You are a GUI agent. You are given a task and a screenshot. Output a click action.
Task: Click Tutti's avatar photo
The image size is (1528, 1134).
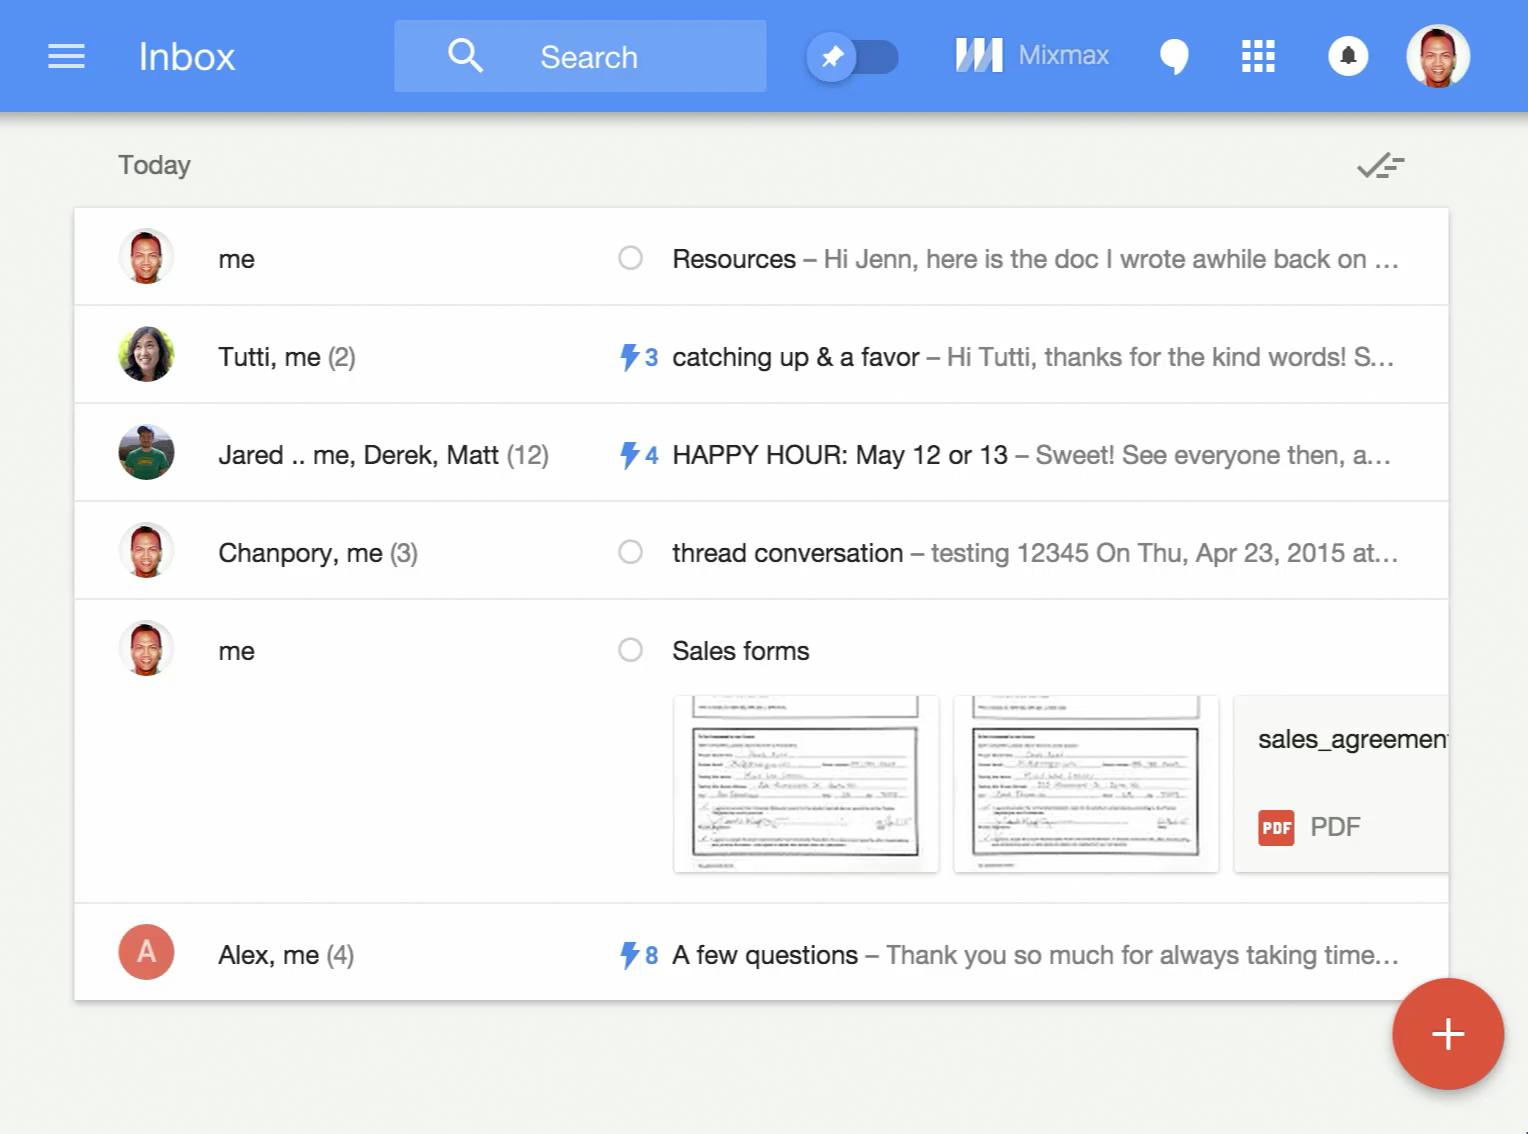pos(146,354)
